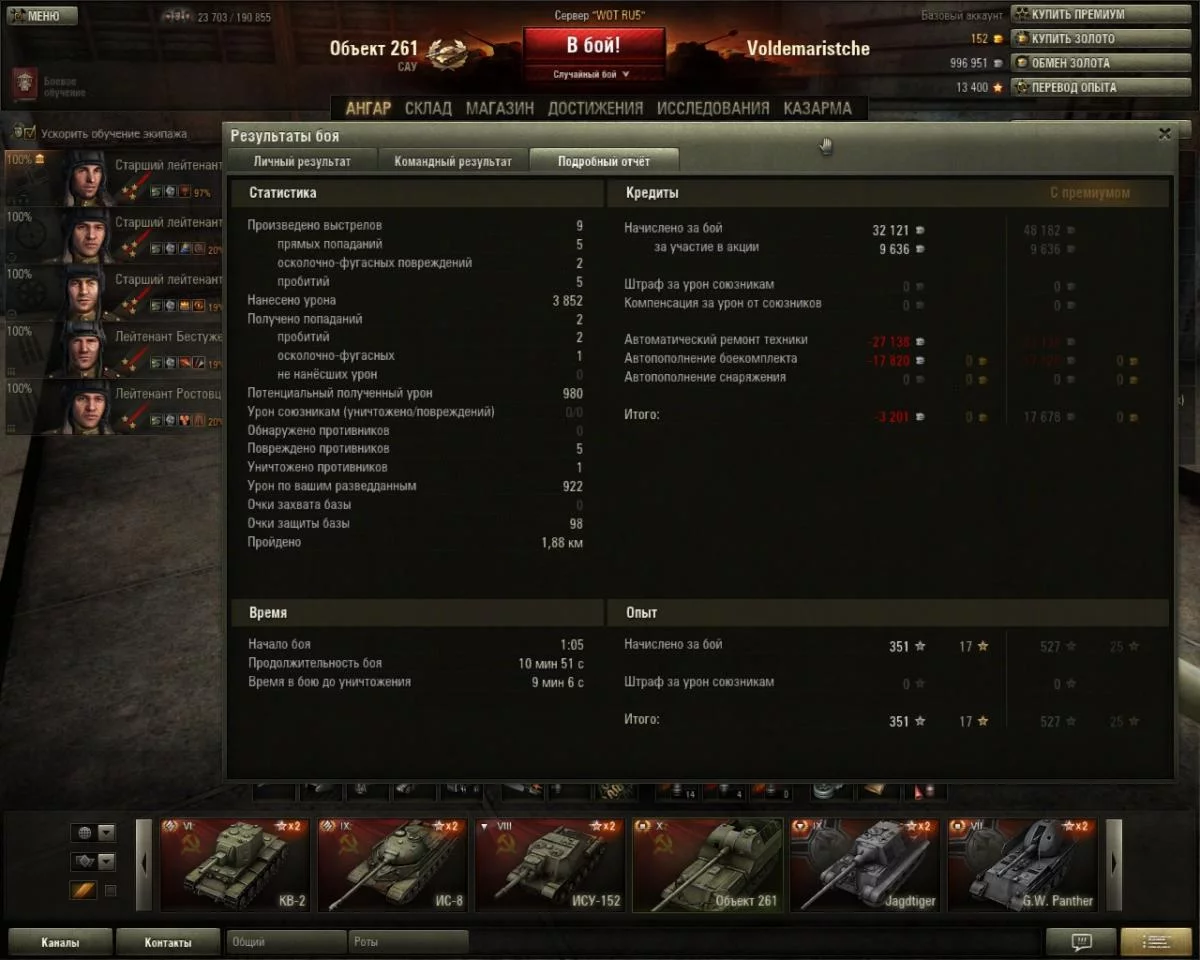Open the МЕНЮ game menu button
Viewport: 1200px width, 960px height.
42,16
